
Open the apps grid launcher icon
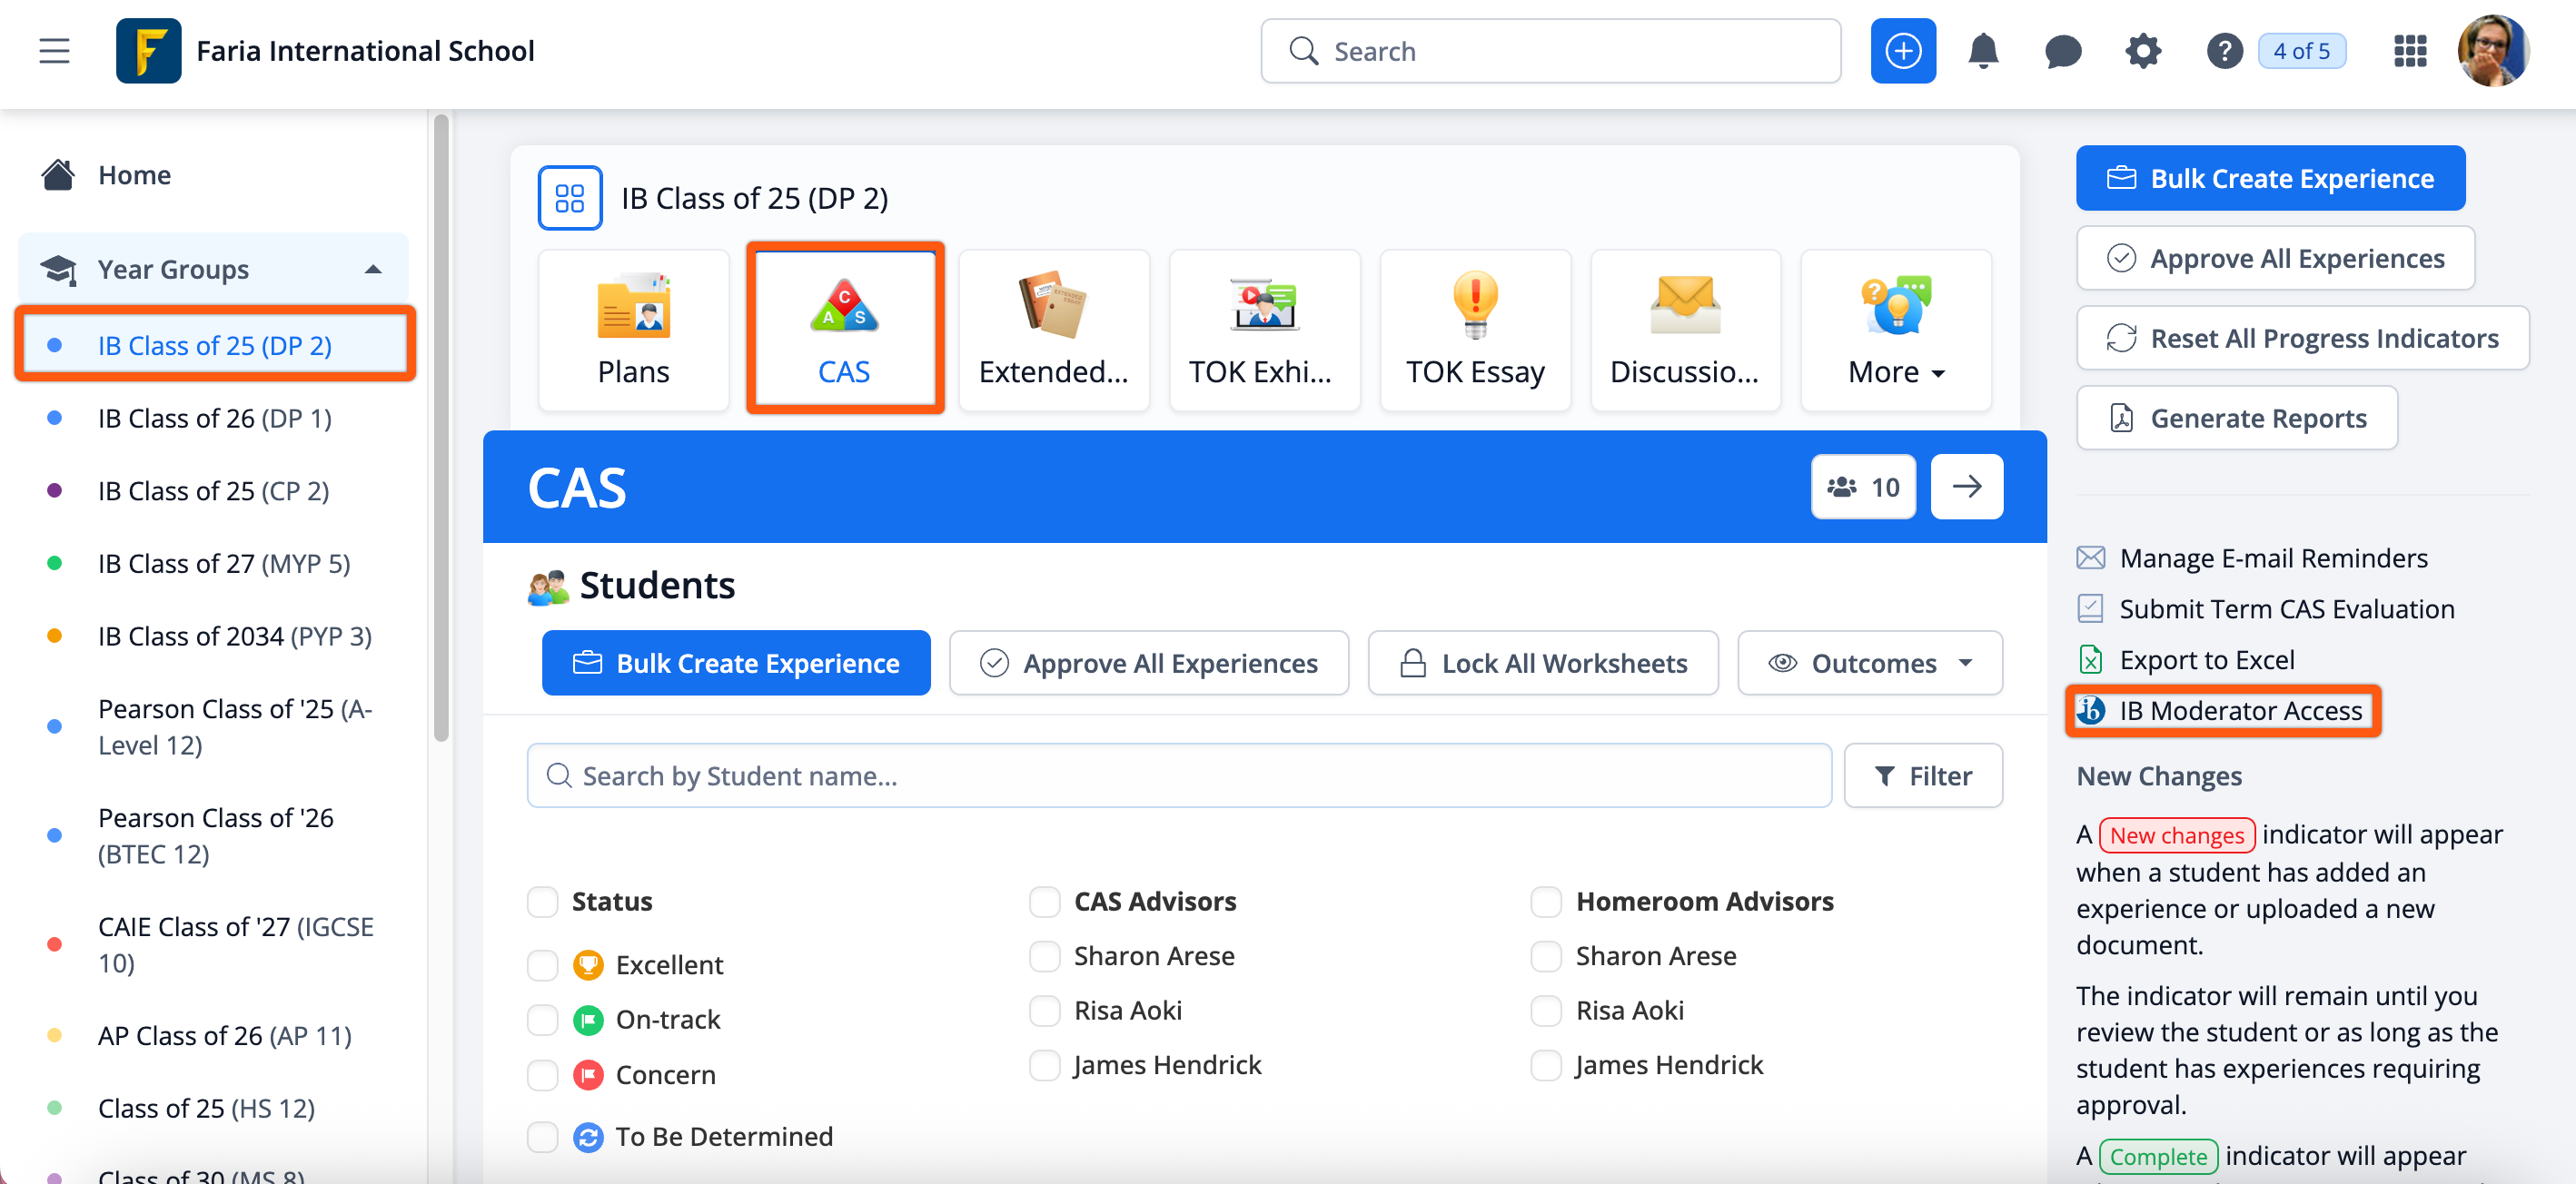[x=2410, y=51]
